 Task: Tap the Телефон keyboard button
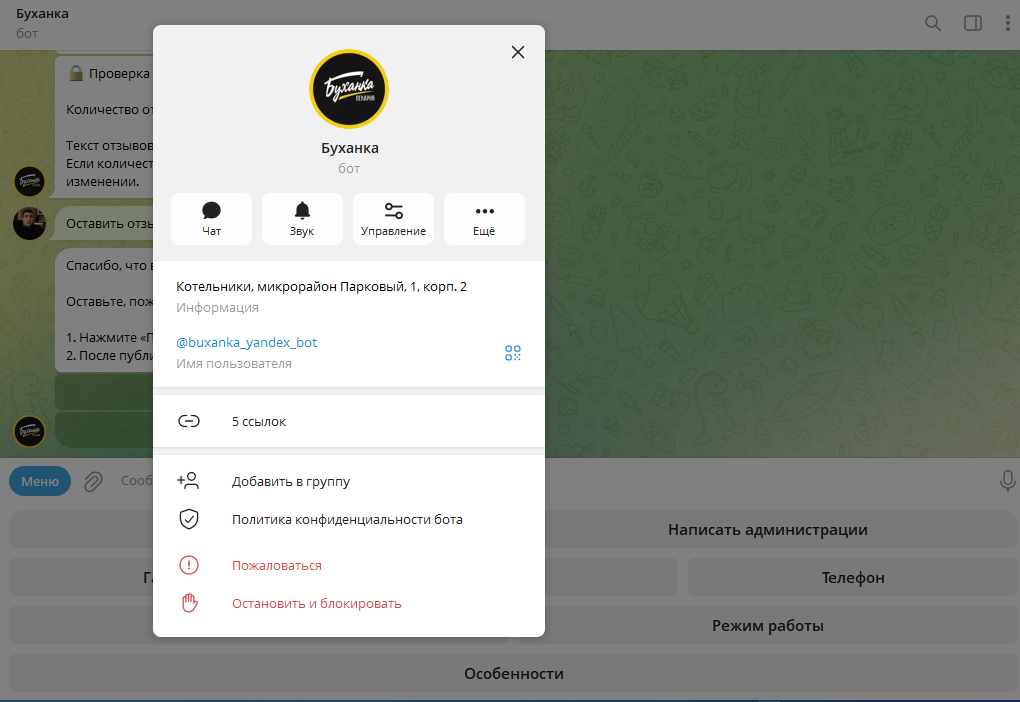853,578
